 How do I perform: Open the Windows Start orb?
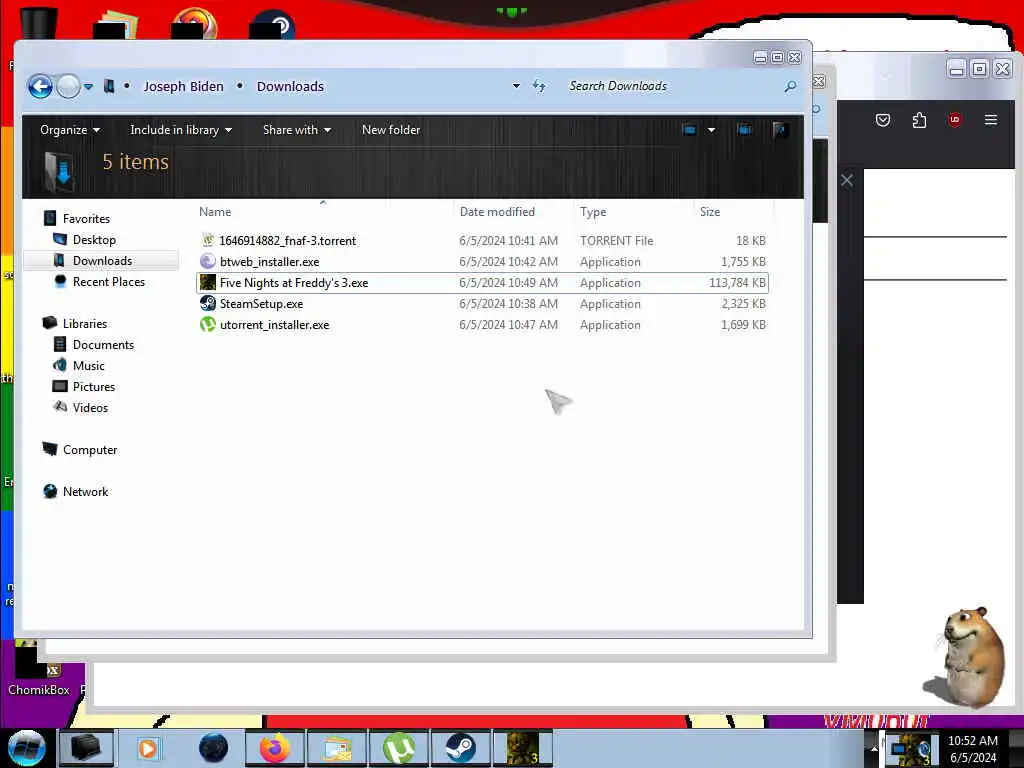(27, 748)
